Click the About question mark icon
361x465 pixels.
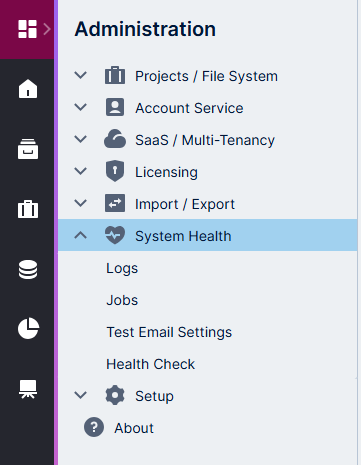[x=94, y=427]
